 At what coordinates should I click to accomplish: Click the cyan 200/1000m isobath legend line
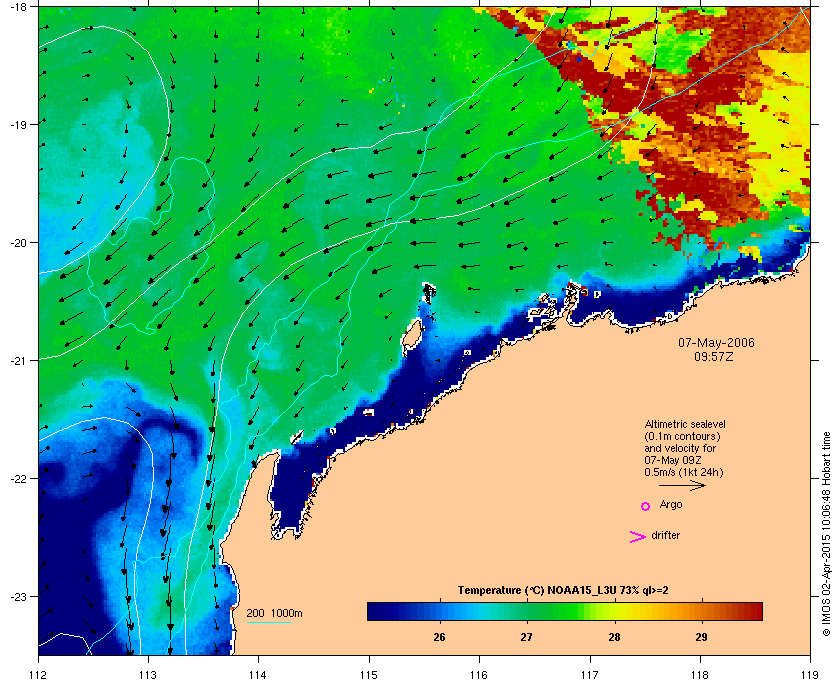268,622
